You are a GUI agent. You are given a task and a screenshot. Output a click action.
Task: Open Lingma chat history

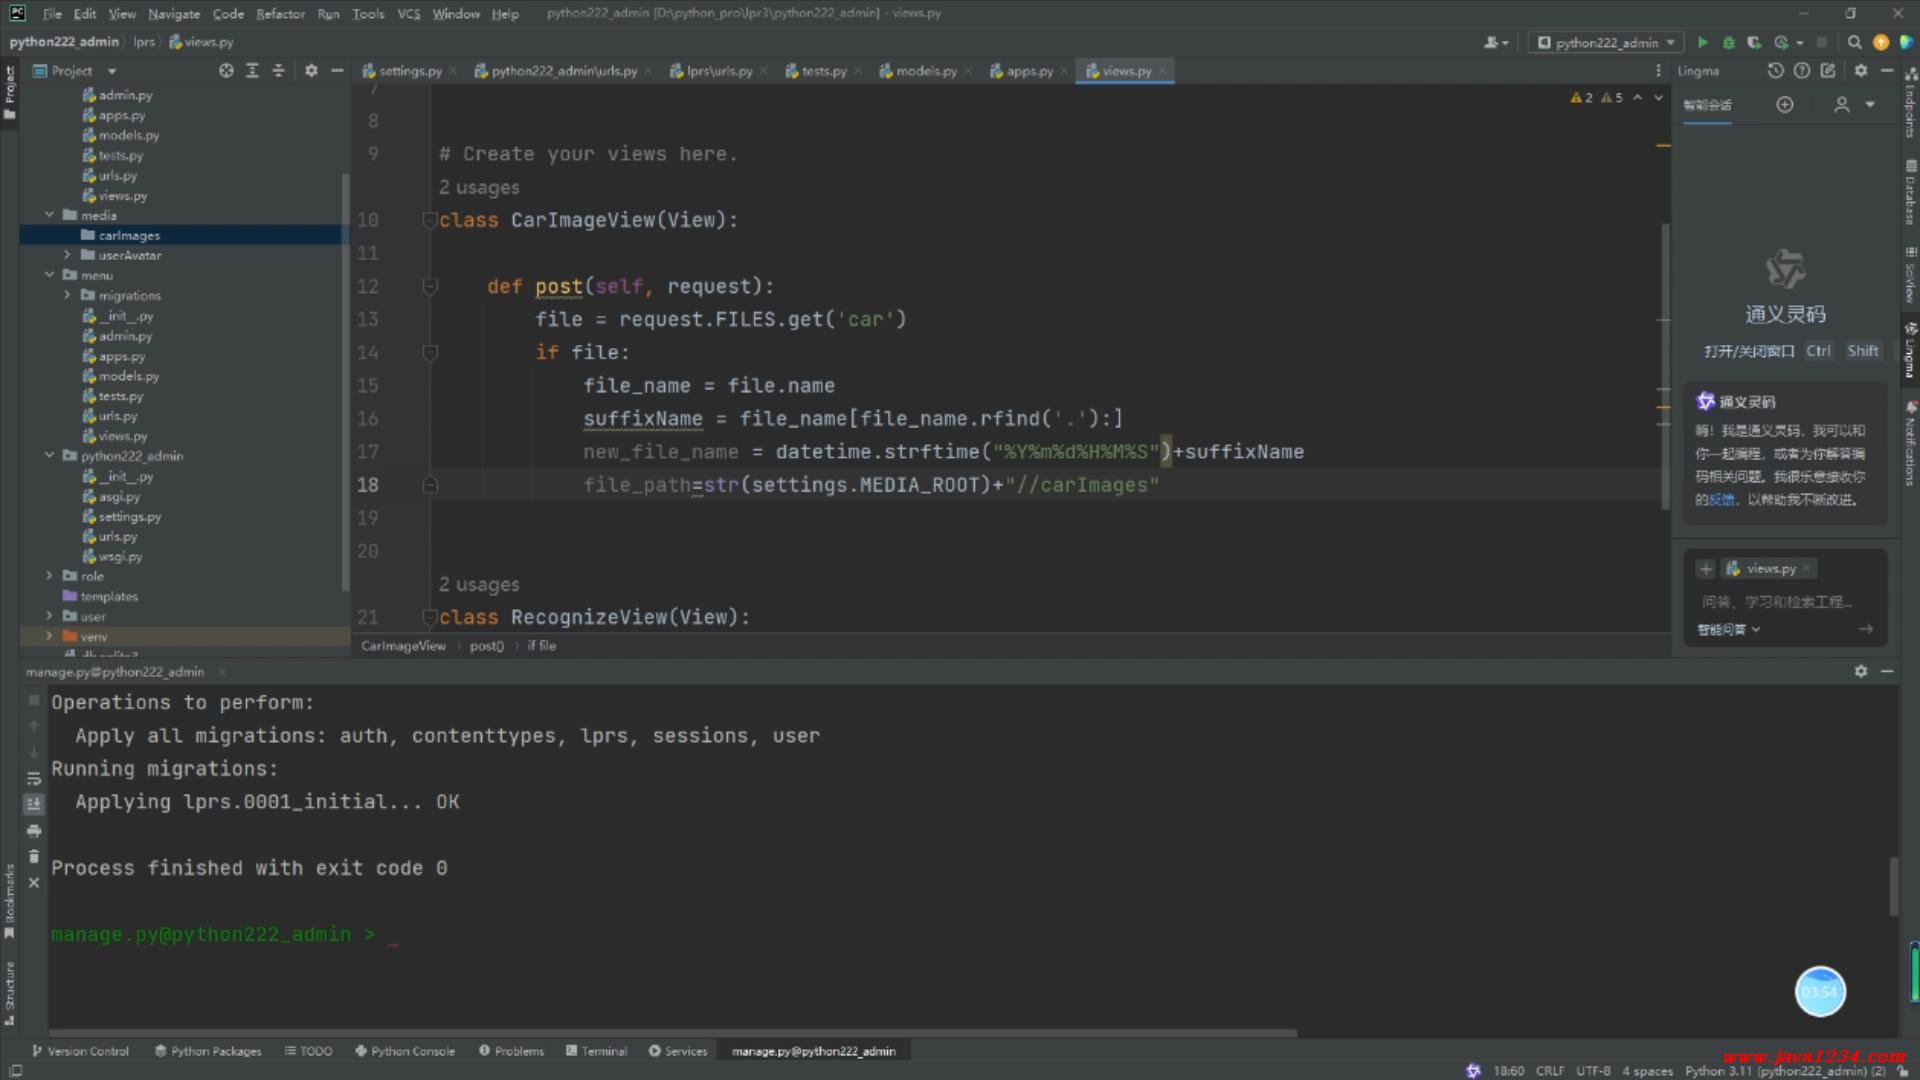(1775, 71)
